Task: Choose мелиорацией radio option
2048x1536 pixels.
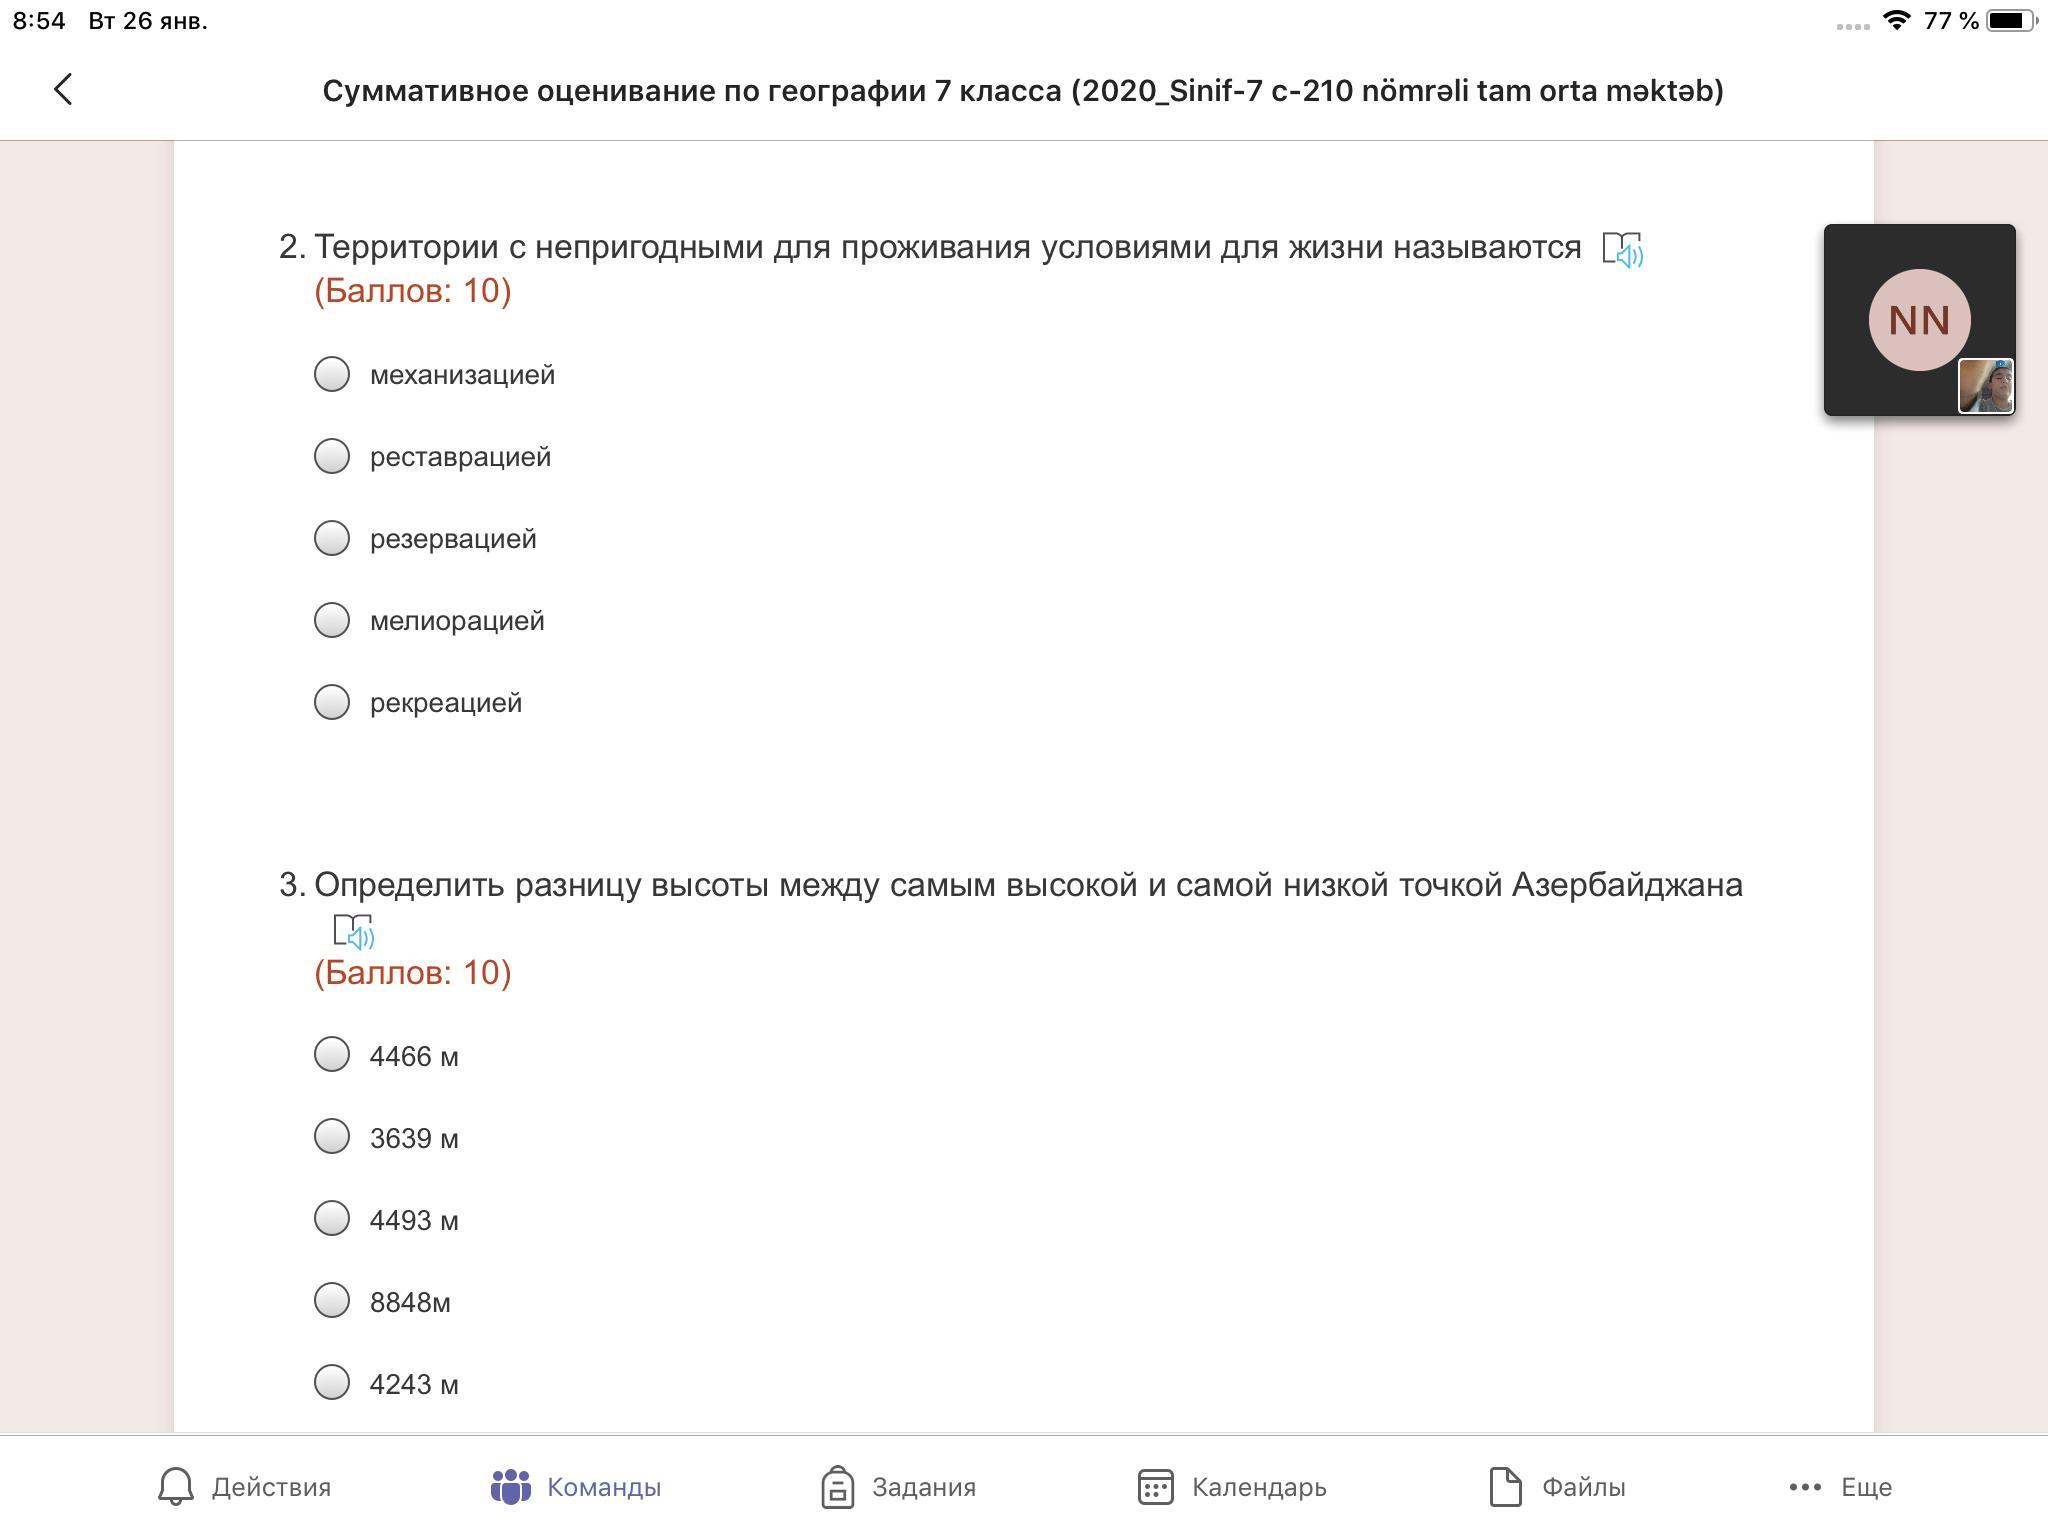Action: (x=332, y=620)
